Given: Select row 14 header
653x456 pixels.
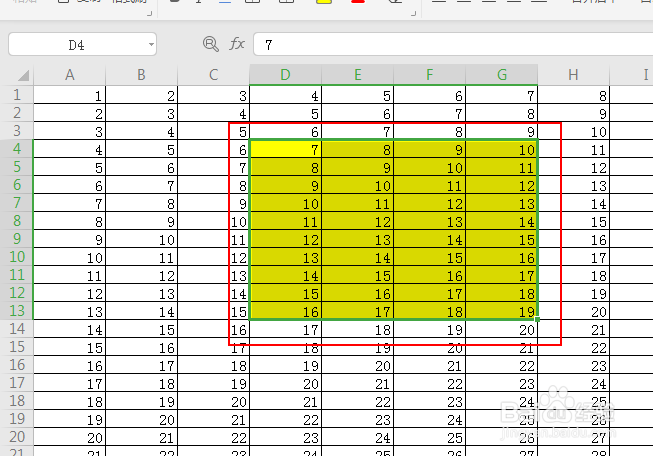Looking at the screenshot, I should 17,329.
